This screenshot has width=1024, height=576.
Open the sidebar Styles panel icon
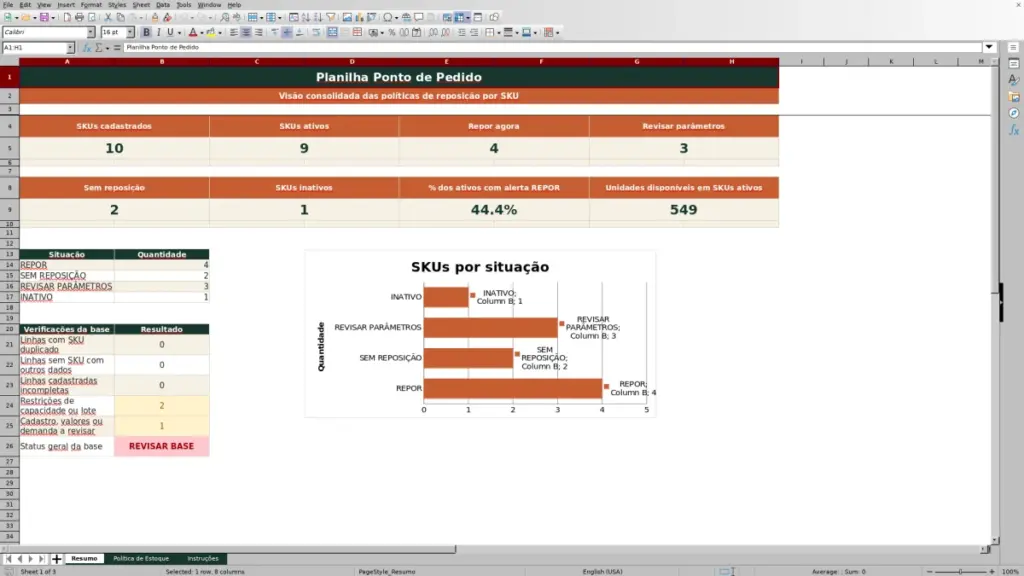pos(1014,80)
